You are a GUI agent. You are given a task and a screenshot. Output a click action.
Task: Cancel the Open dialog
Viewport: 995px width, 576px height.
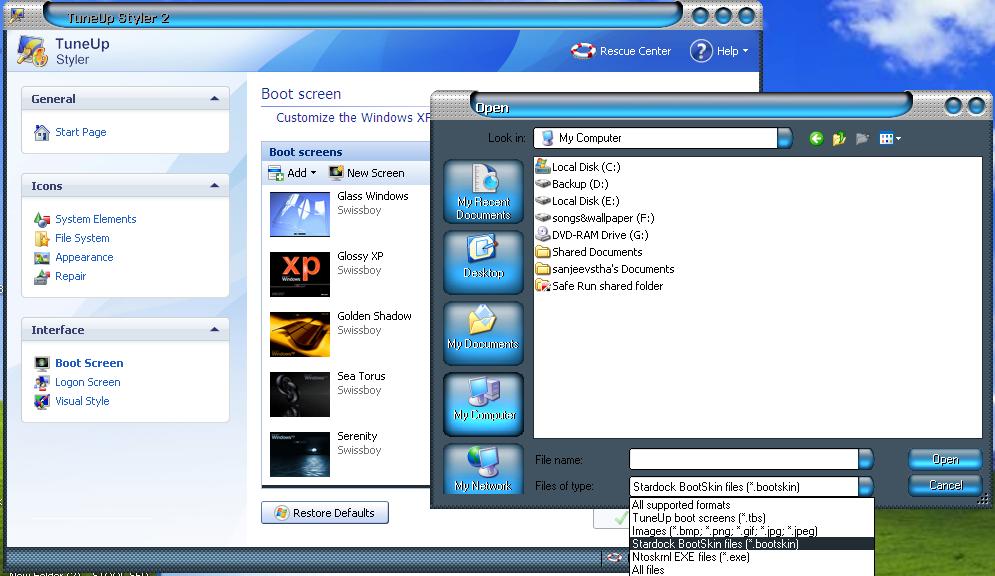(x=946, y=485)
